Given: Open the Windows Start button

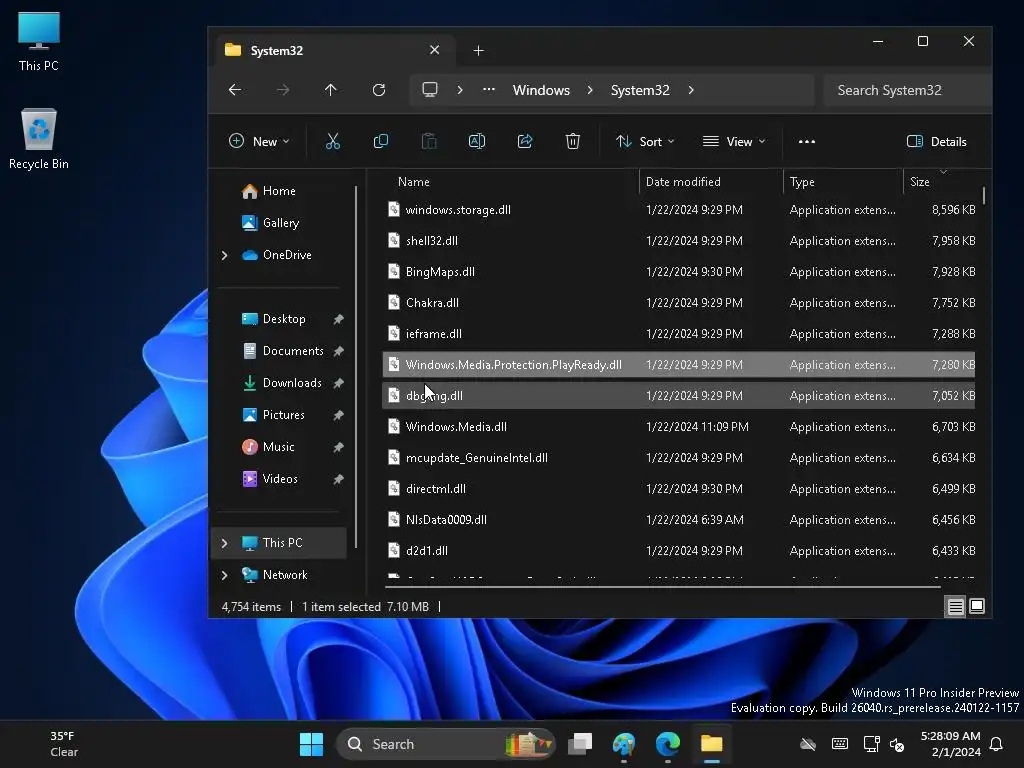Looking at the screenshot, I should pos(312,744).
